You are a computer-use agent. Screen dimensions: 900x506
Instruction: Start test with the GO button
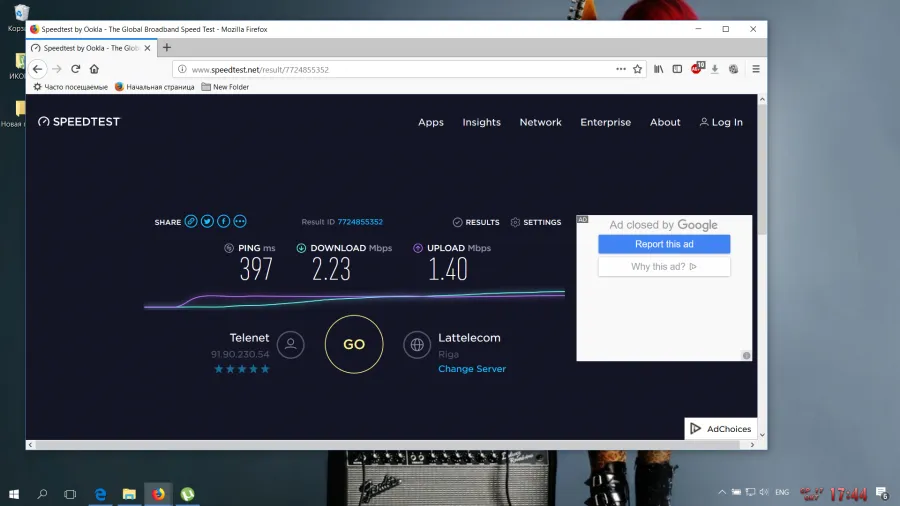[354, 344]
